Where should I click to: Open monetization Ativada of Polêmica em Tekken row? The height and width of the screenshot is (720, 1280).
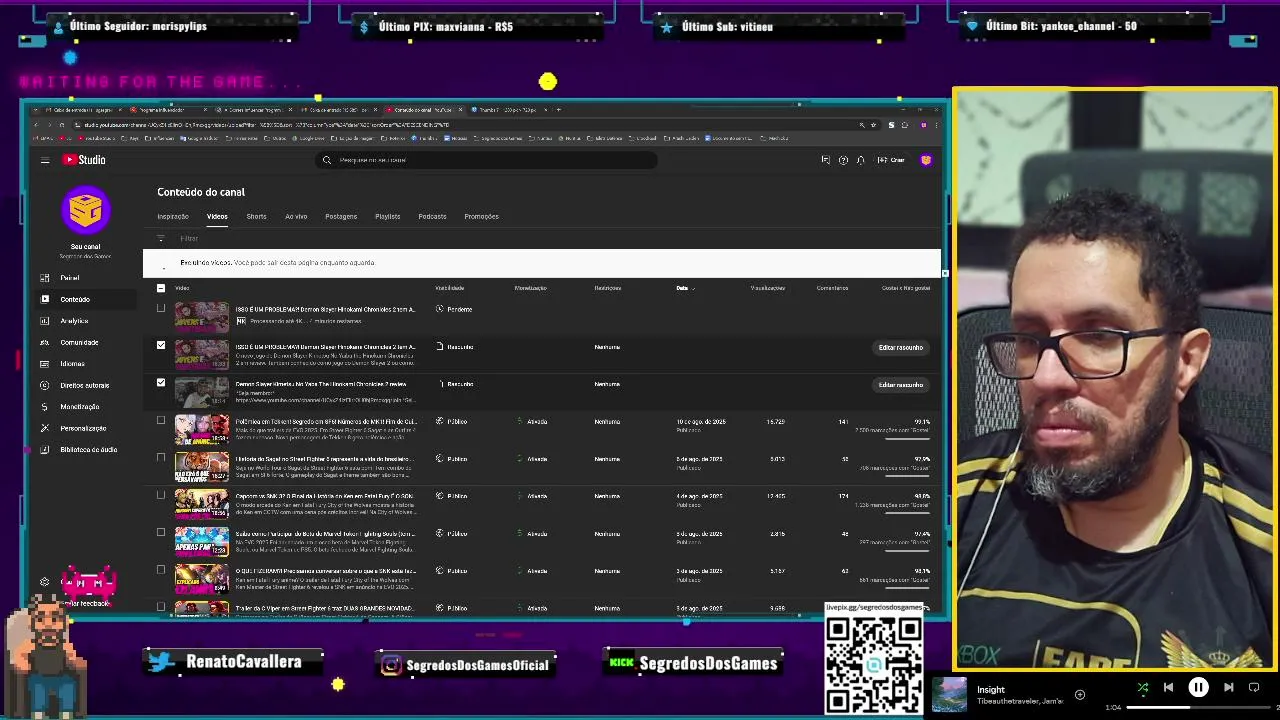pos(532,422)
